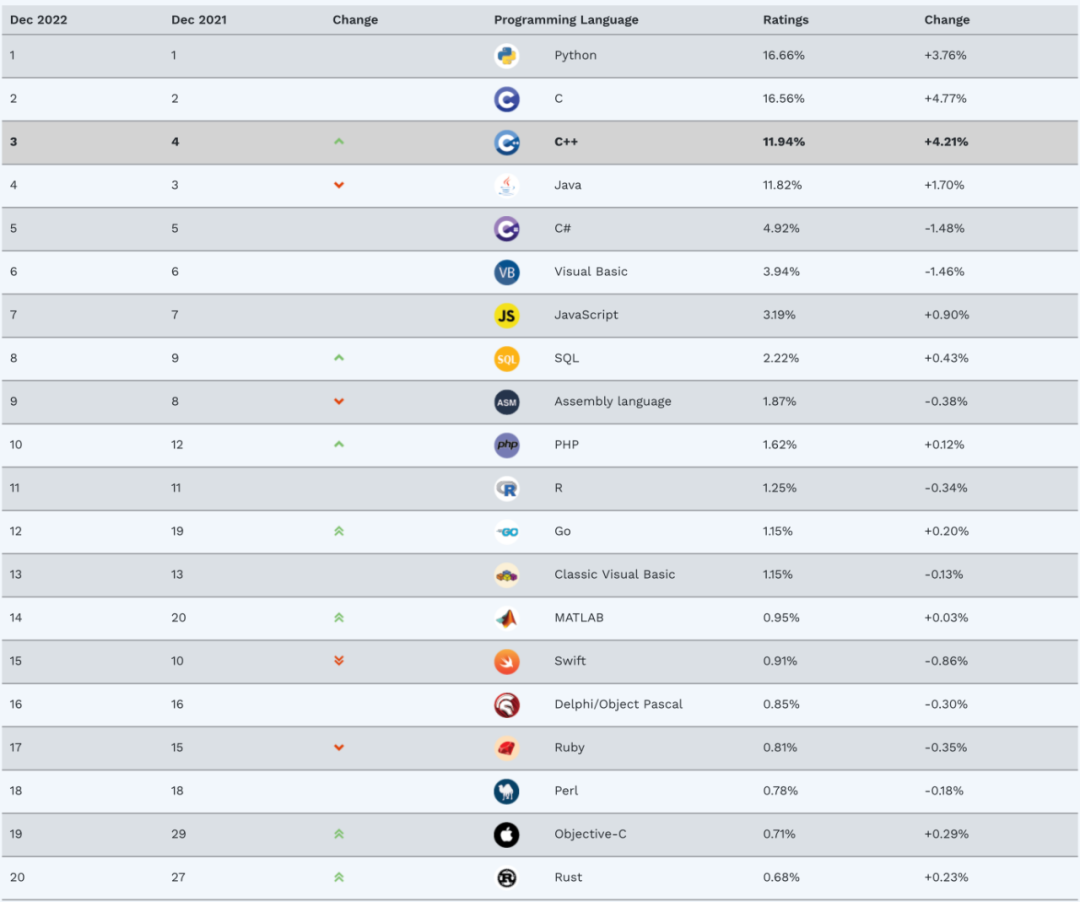Click the orange SQL icon
Screen dimensions: 1080x902
(506, 359)
